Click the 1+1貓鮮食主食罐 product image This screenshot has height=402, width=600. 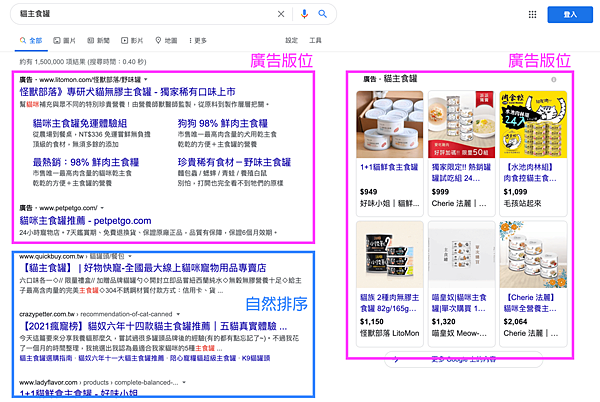pyautogui.click(x=390, y=124)
